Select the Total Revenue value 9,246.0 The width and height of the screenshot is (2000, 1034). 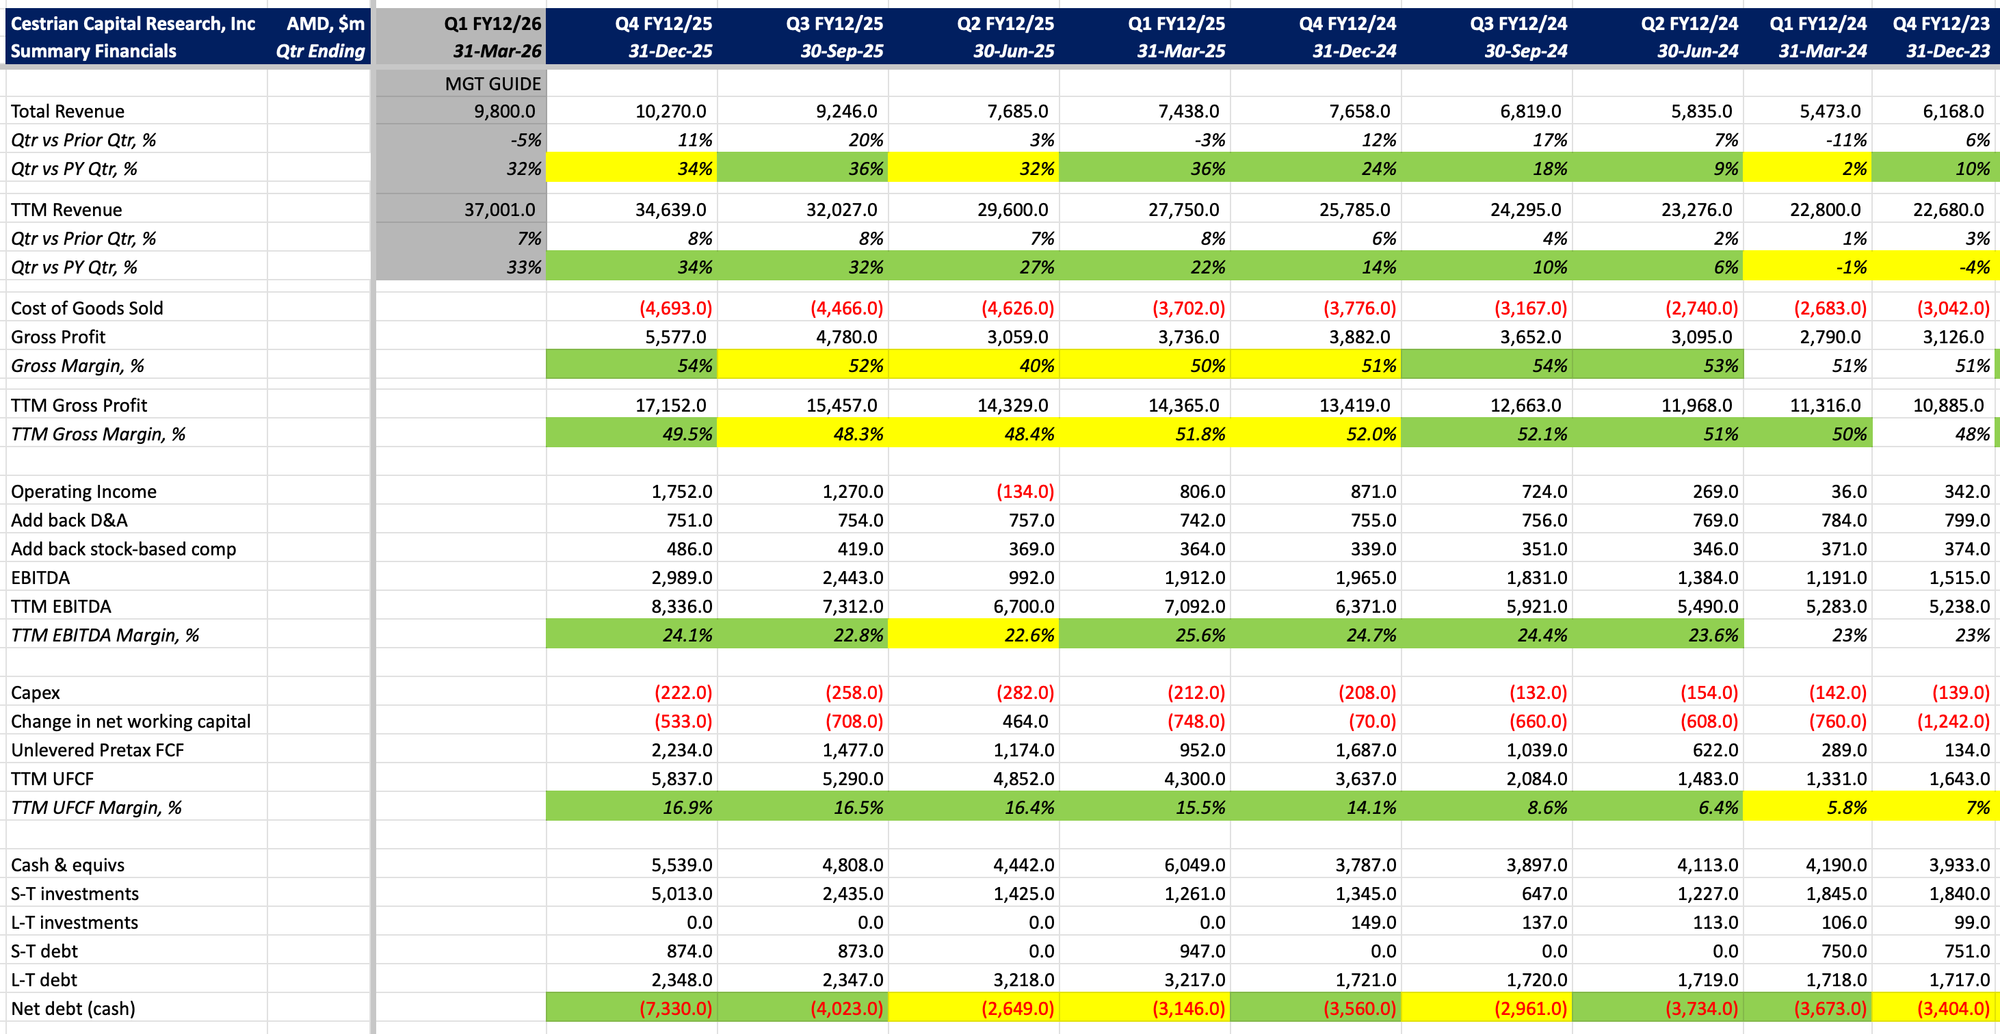coord(847,112)
